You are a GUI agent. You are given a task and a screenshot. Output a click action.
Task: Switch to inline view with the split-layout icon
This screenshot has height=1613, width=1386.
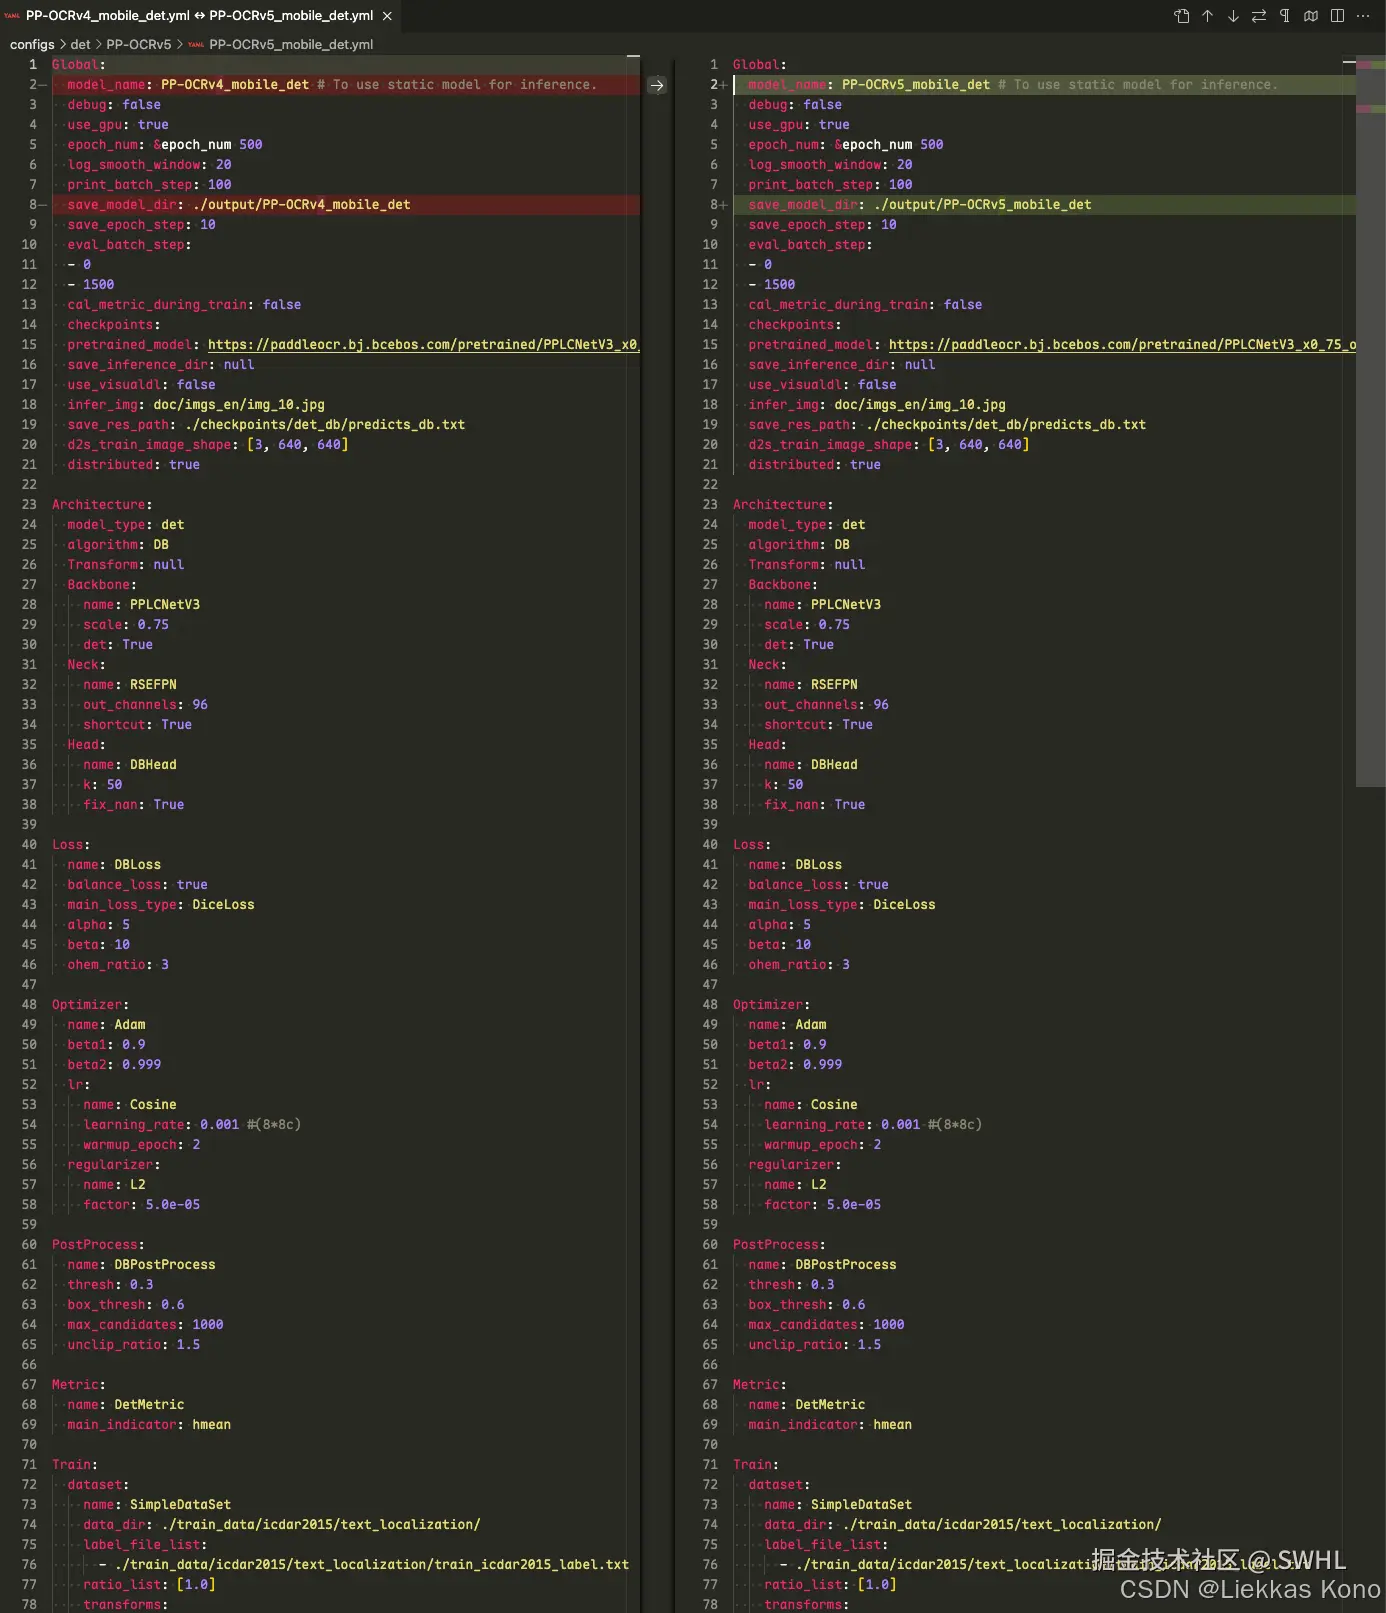pyautogui.click(x=1337, y=16)
